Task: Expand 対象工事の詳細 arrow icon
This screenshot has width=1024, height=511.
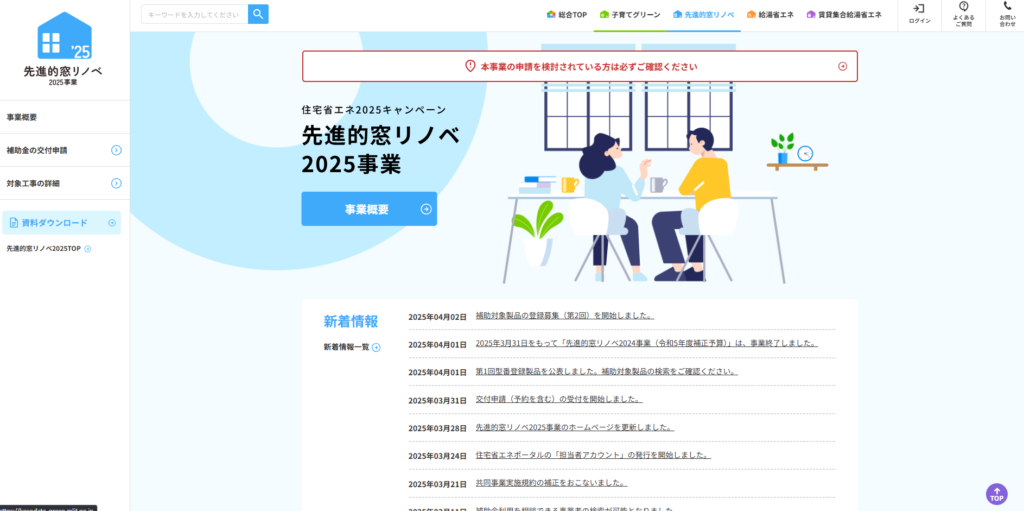Action: (x=116, y=183)
